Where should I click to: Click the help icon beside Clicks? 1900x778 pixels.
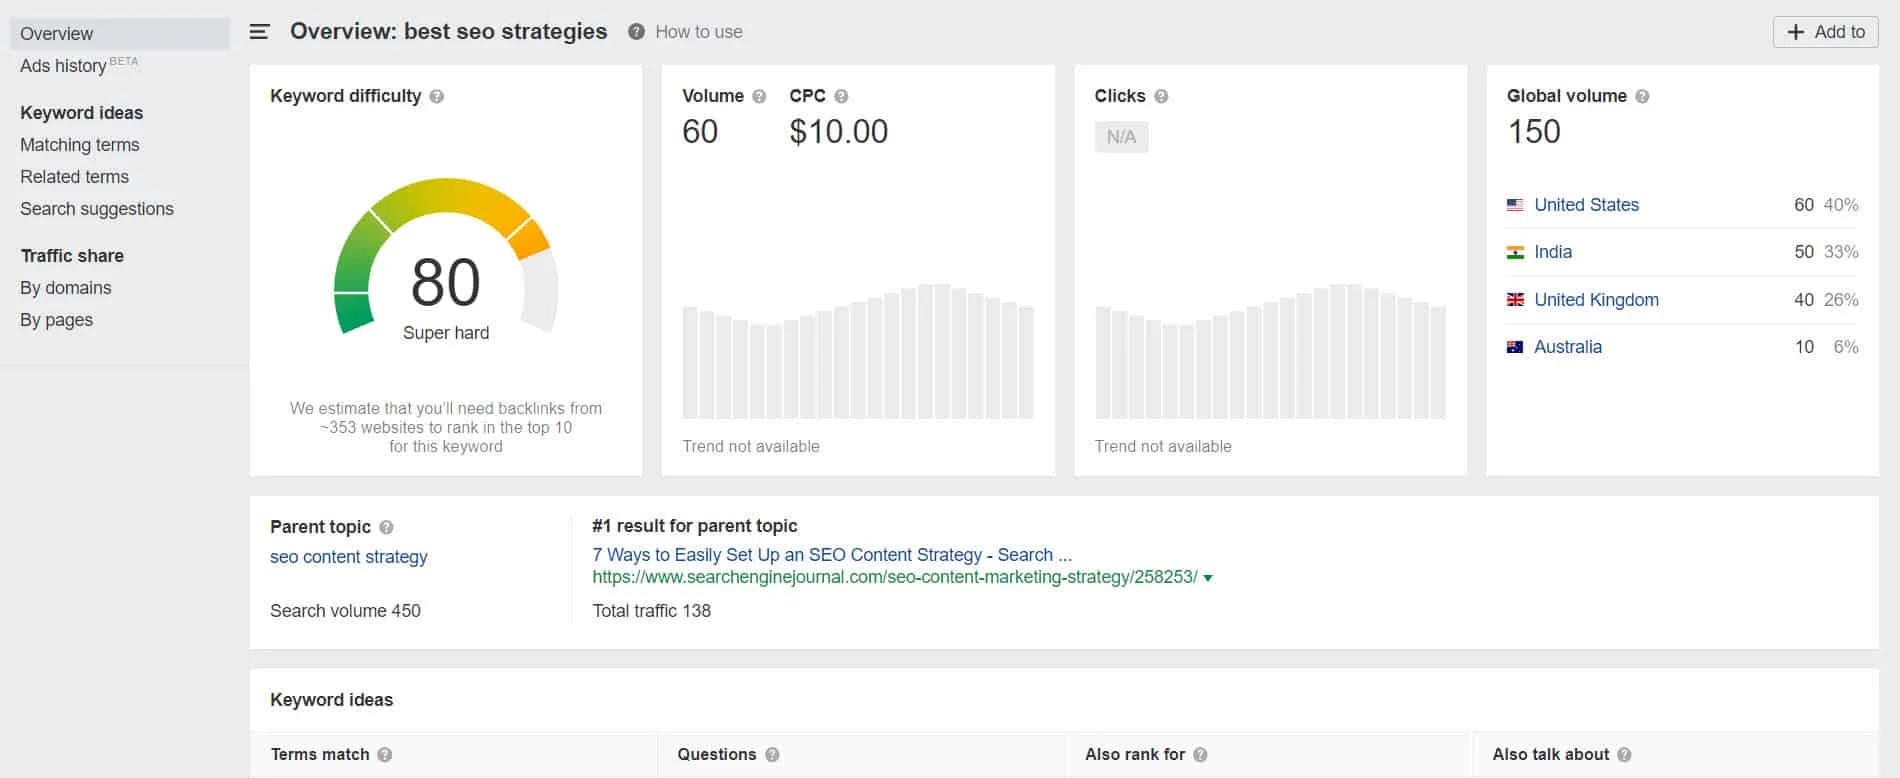(x=1161, y=97)
